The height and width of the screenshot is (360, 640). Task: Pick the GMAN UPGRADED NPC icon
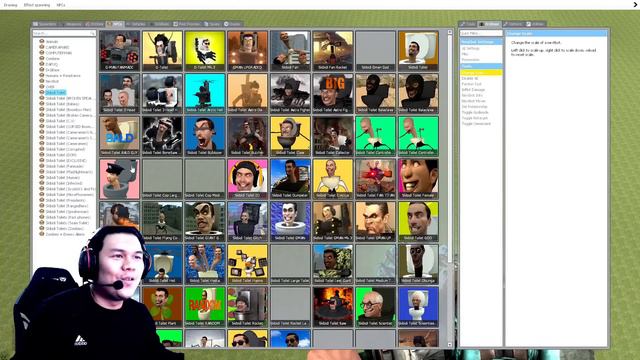247,51
